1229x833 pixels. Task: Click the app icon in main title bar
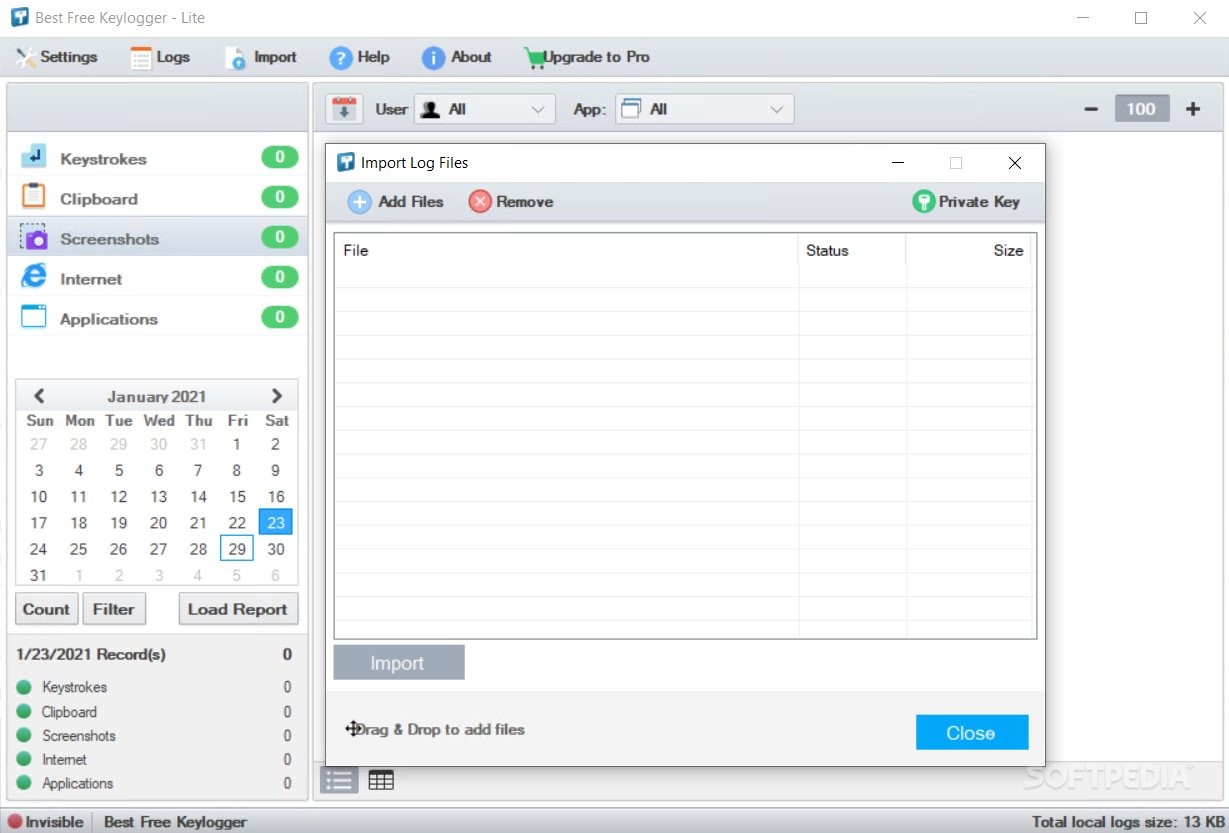18,18
